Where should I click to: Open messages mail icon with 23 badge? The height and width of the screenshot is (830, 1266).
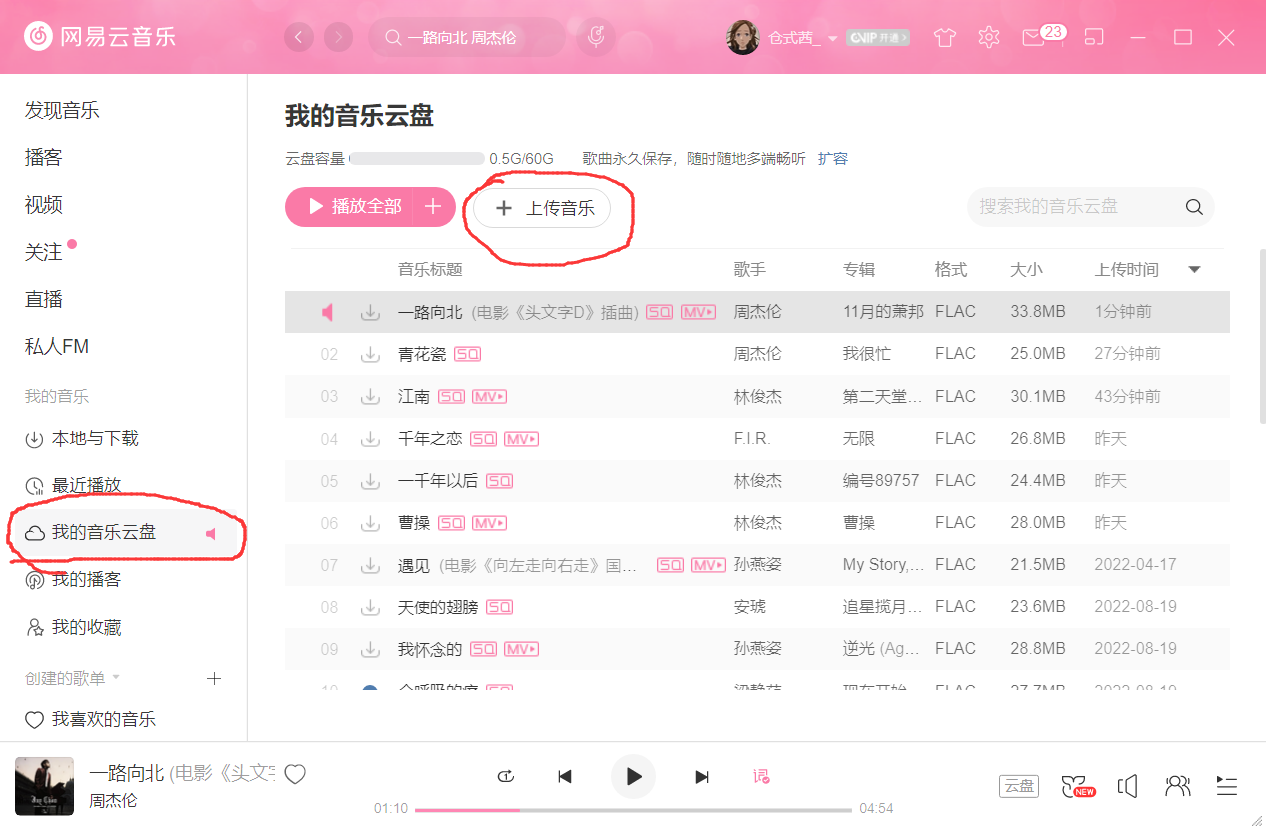point(1041,36)
